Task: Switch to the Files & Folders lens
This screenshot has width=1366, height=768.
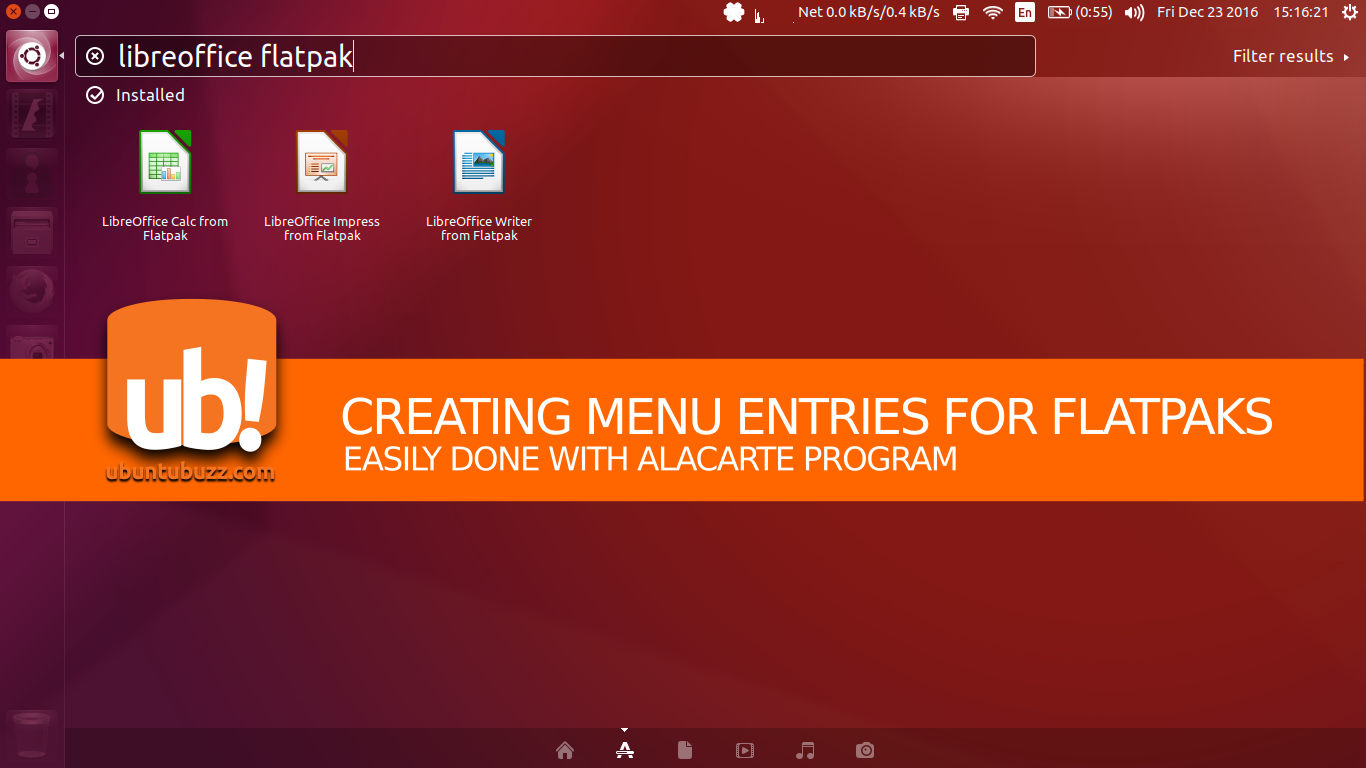Action: click(684, 749)
